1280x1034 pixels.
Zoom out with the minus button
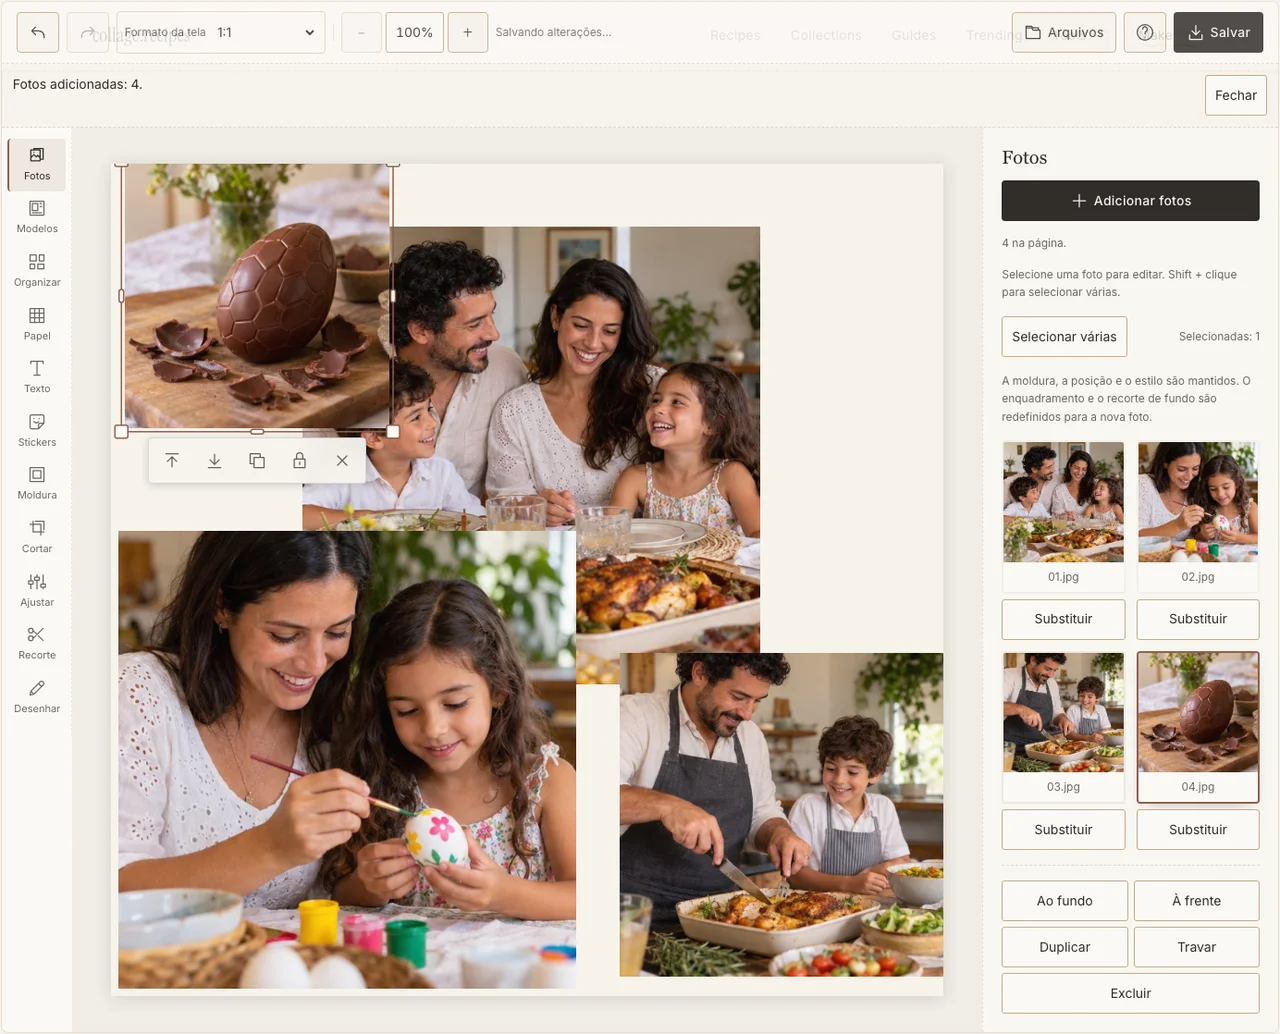click(361, 32)
